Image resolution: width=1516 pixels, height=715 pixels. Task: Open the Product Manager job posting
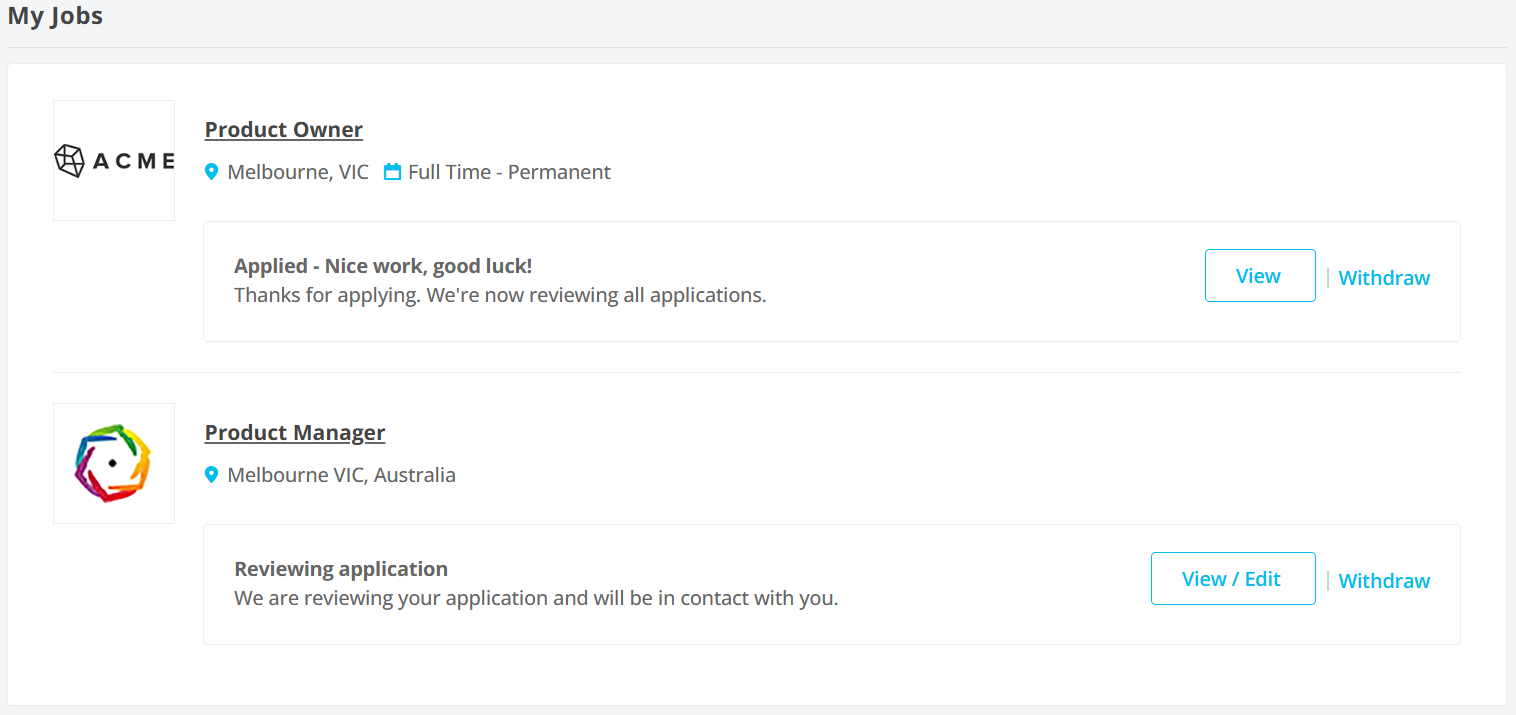(x=294, y=432)
